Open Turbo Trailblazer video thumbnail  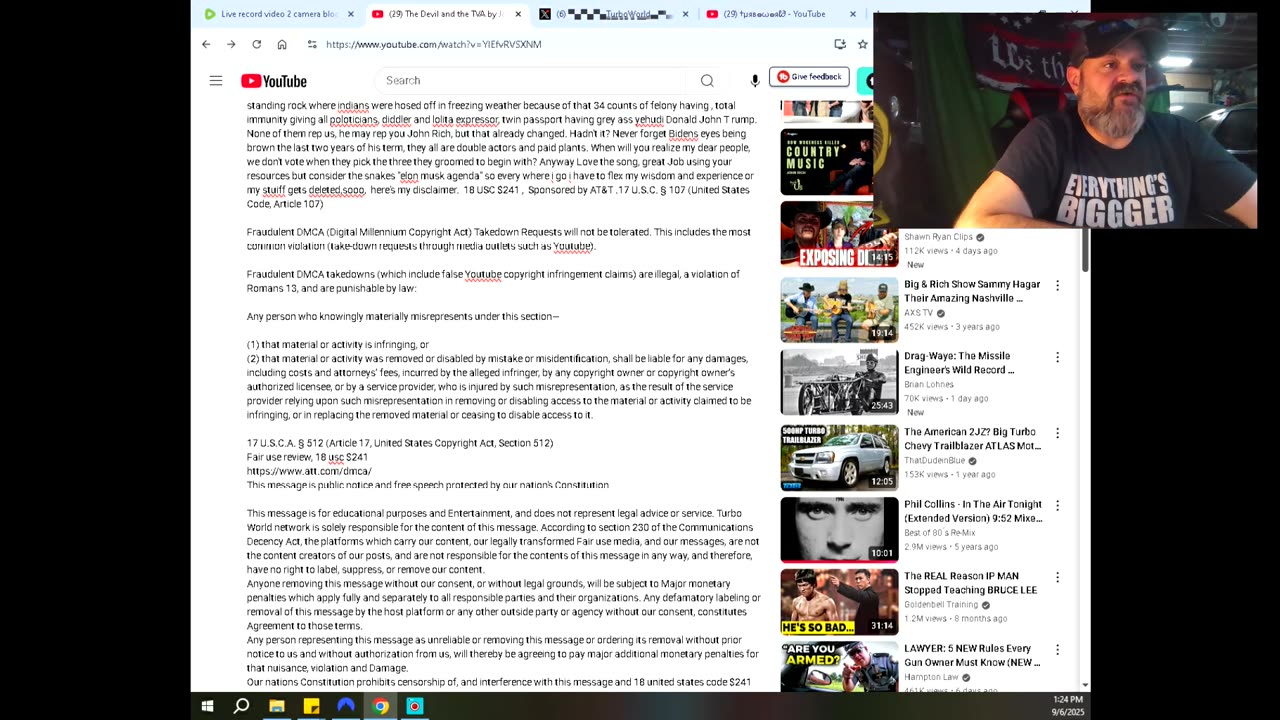tap(839, 458)
